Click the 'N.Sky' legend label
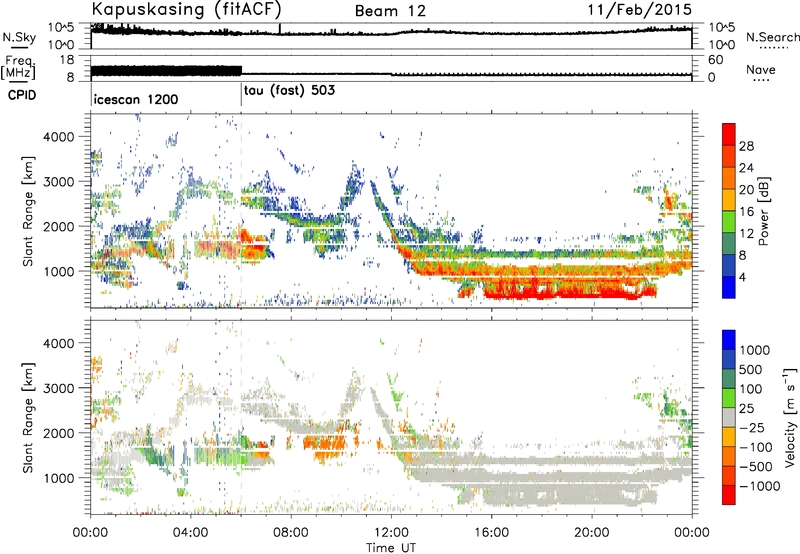800x554 pixels. pos(19,37)
